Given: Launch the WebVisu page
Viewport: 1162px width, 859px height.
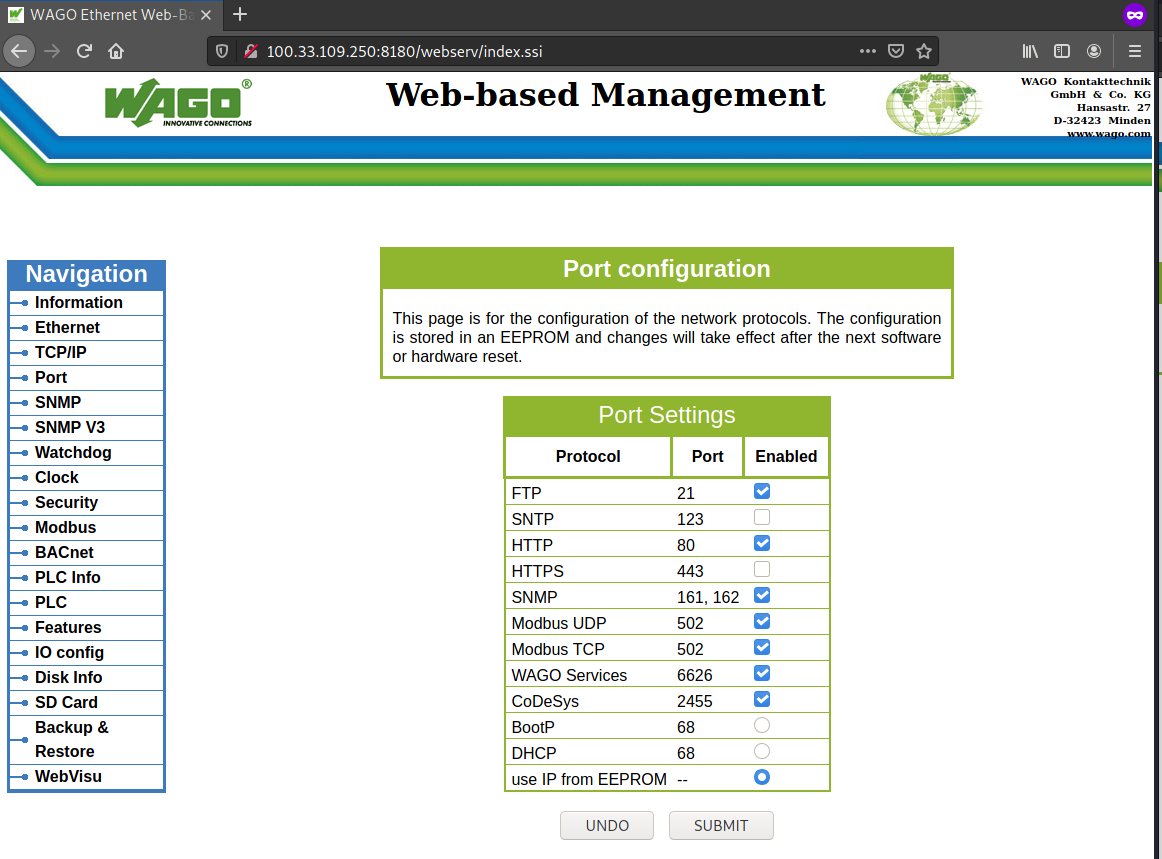Looking at the screenshot, I should click(x=68, y=777).
